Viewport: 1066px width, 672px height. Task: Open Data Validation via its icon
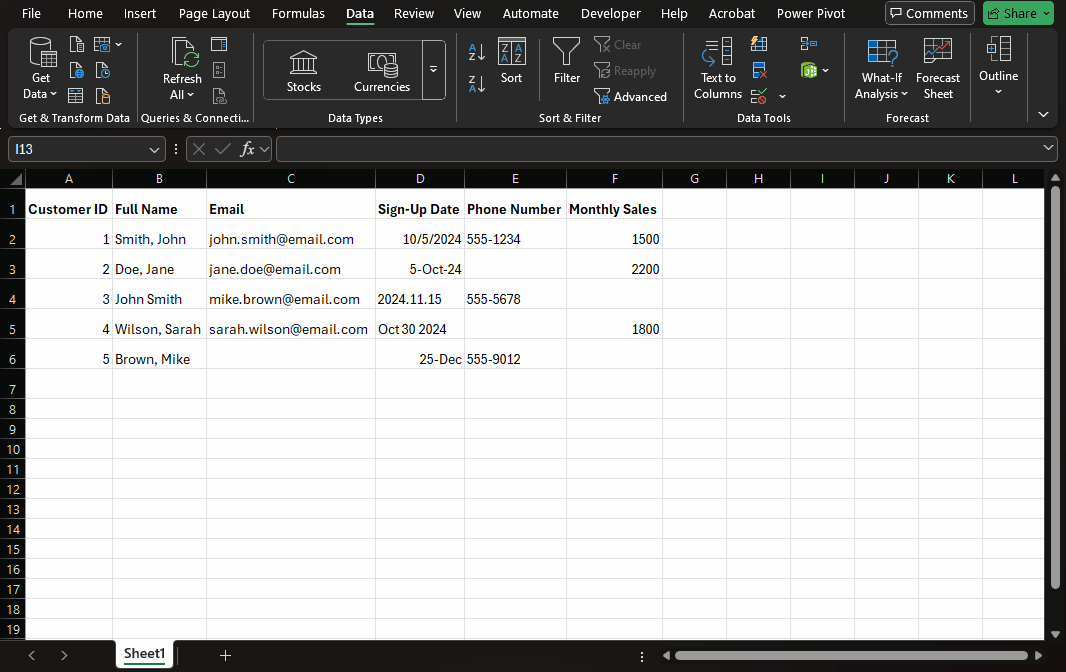pyautogui.click(x=759, y=95)
